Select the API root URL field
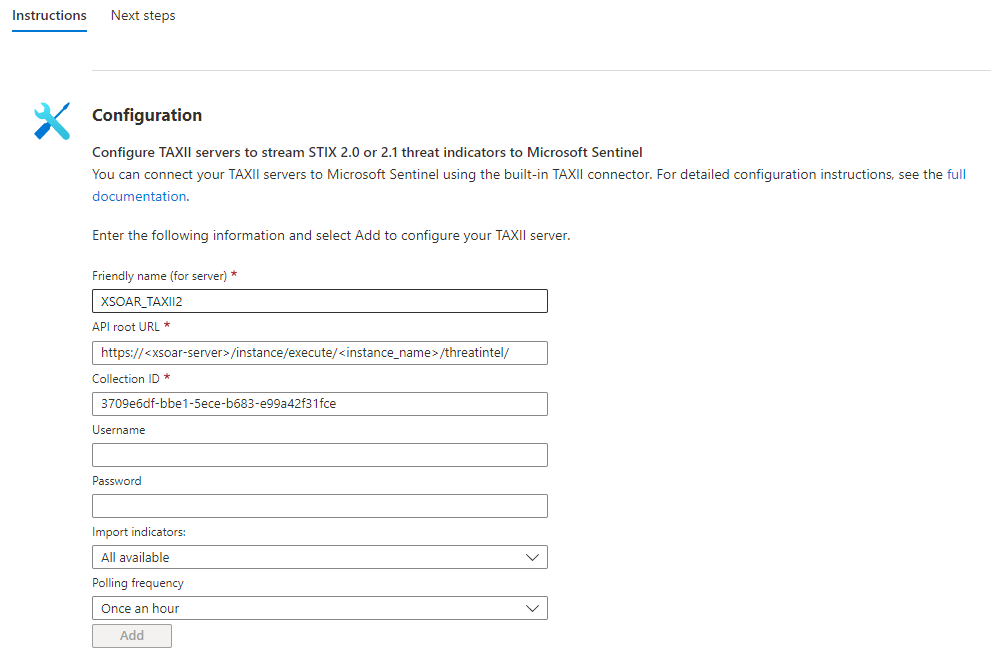 [x=320, y=352]
